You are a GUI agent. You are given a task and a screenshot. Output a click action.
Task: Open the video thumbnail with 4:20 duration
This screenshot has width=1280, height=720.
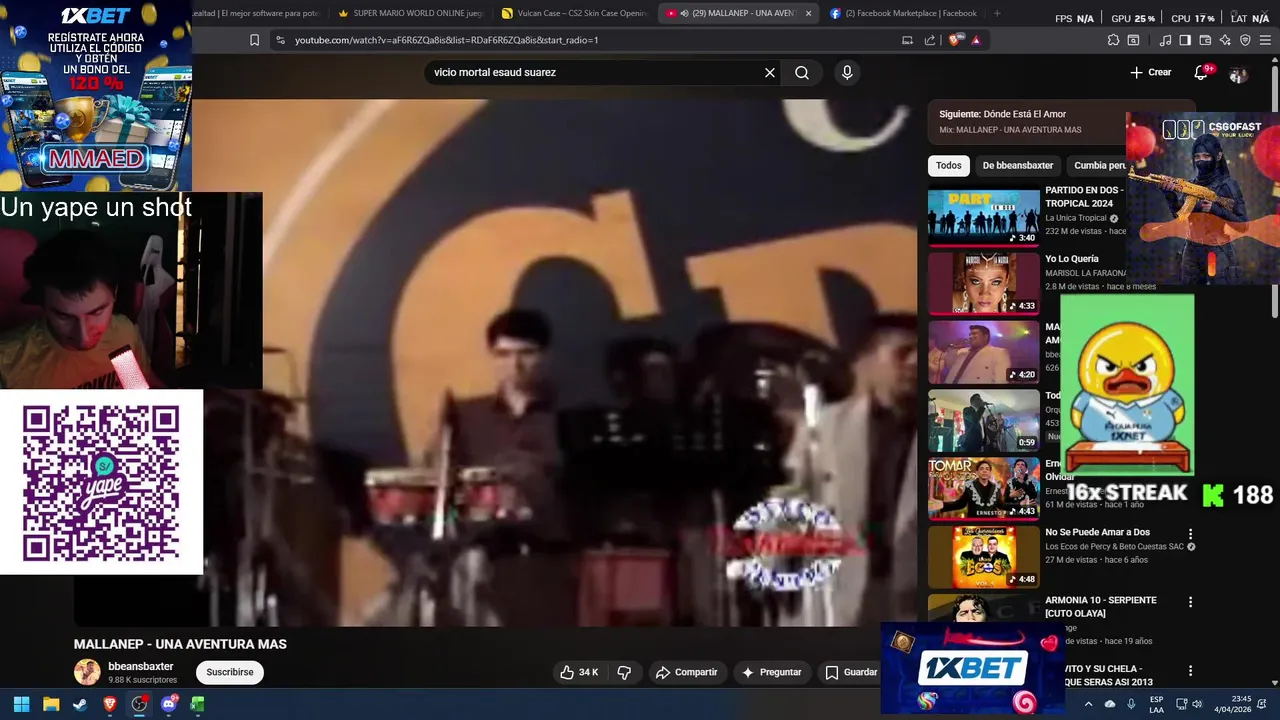point(984,352)
